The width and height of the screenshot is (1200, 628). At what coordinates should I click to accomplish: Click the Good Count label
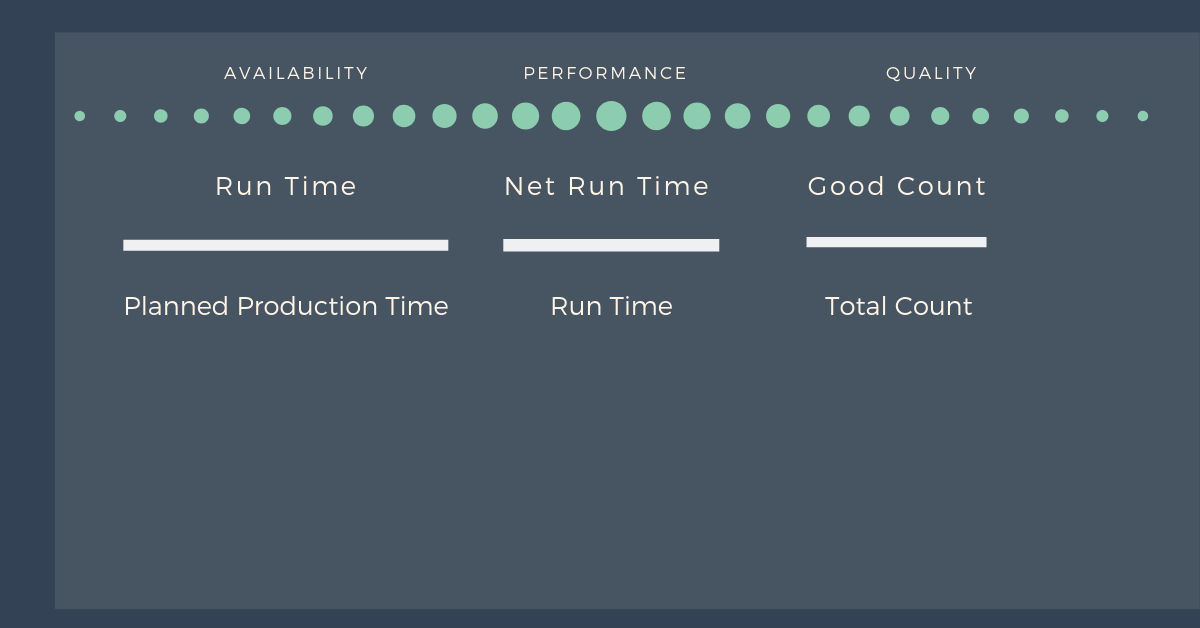(897, 186)
